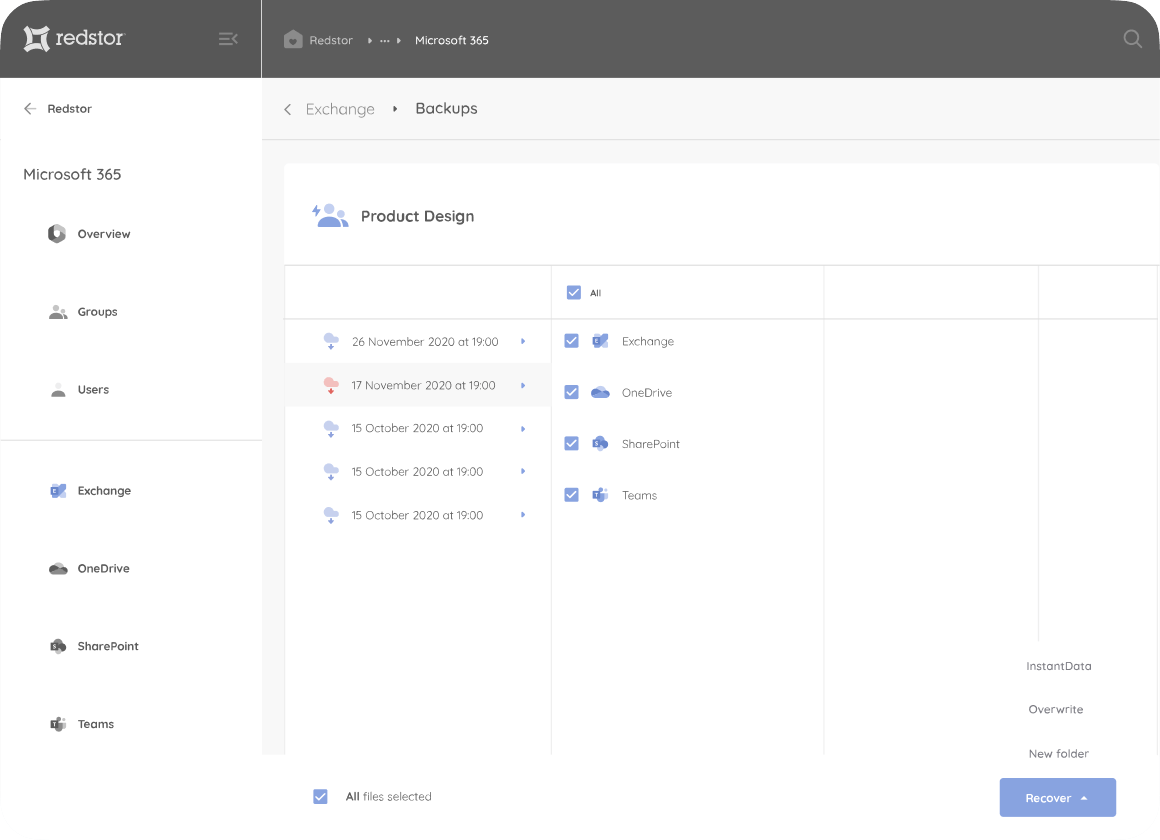The height and width of the screenshot is (840, 1160).
Task: Click the Users sidebar icon
Action: pos(58,390)
